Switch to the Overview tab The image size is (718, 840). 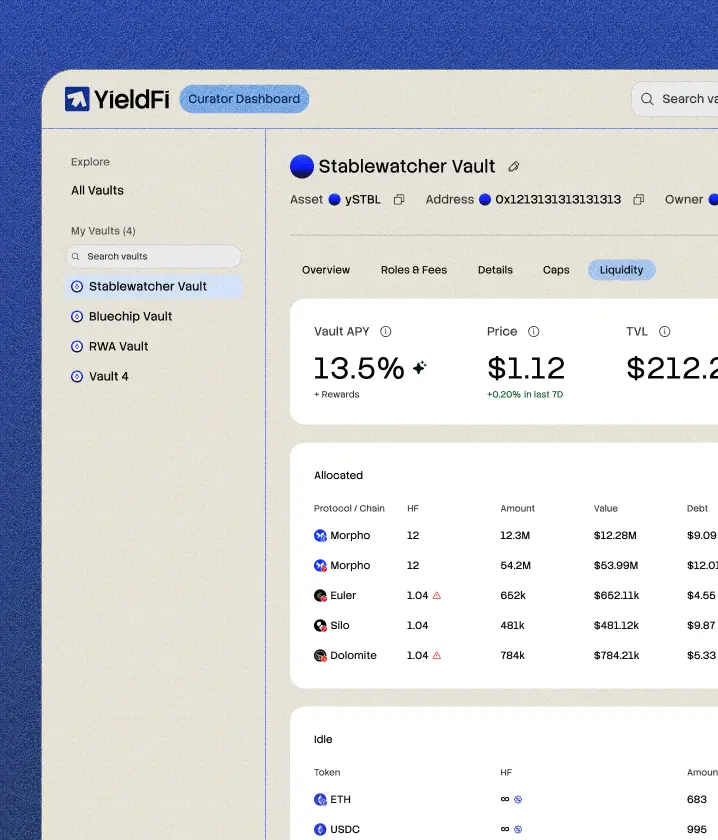click(x=326, y=270)
